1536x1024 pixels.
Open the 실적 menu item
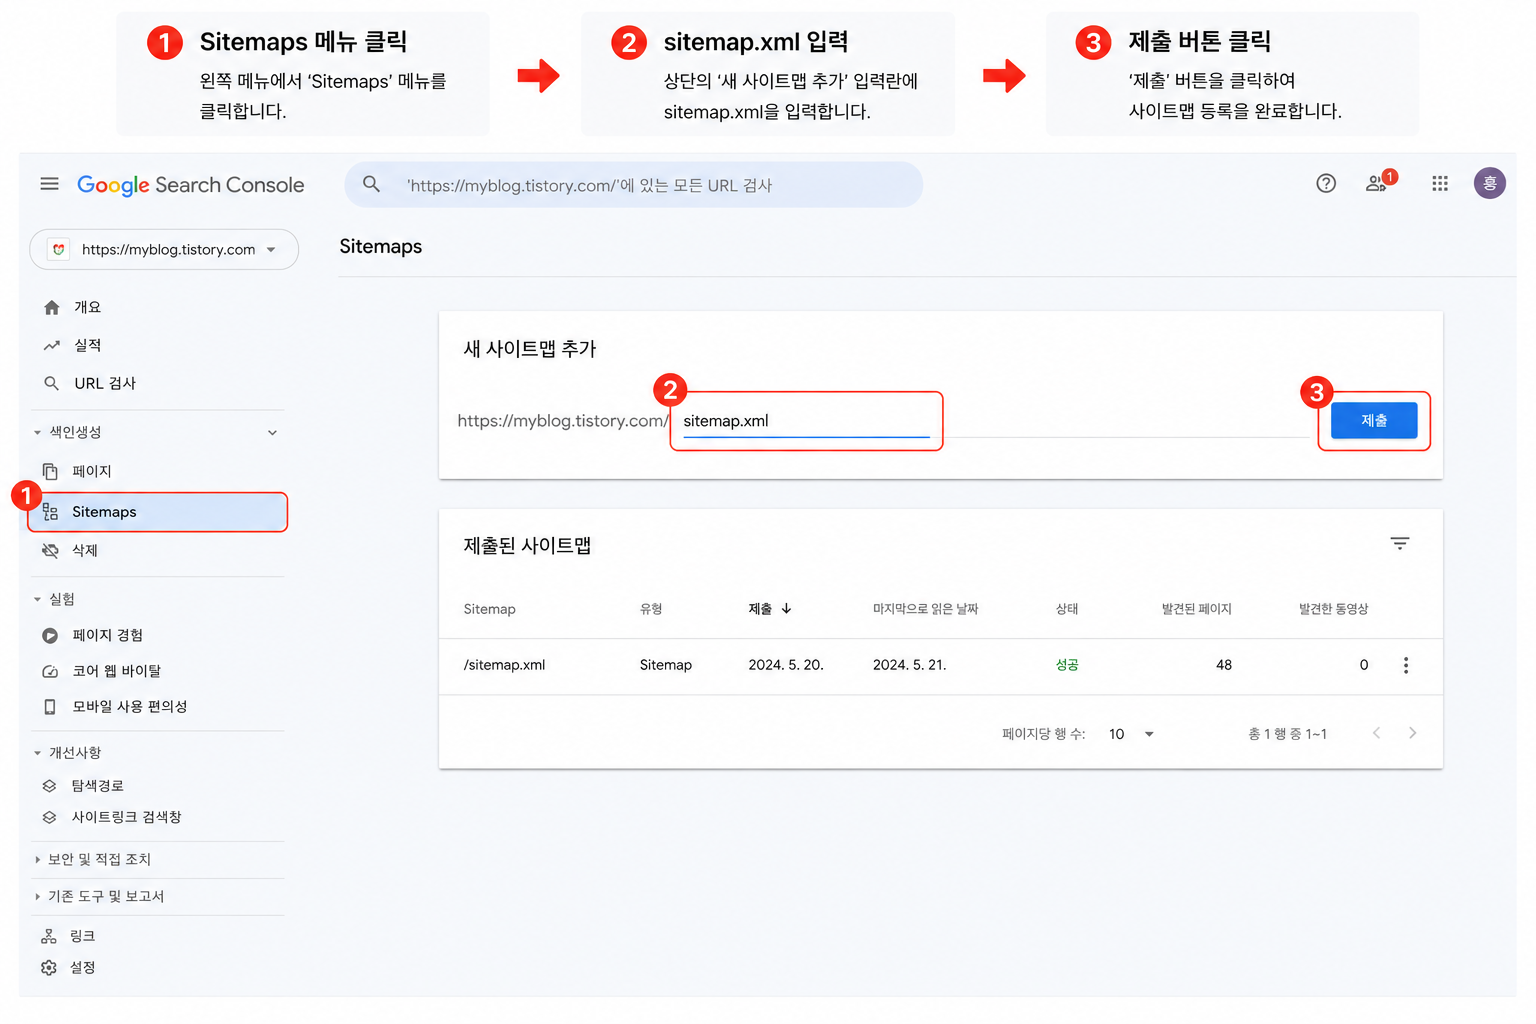coord(88,346)
